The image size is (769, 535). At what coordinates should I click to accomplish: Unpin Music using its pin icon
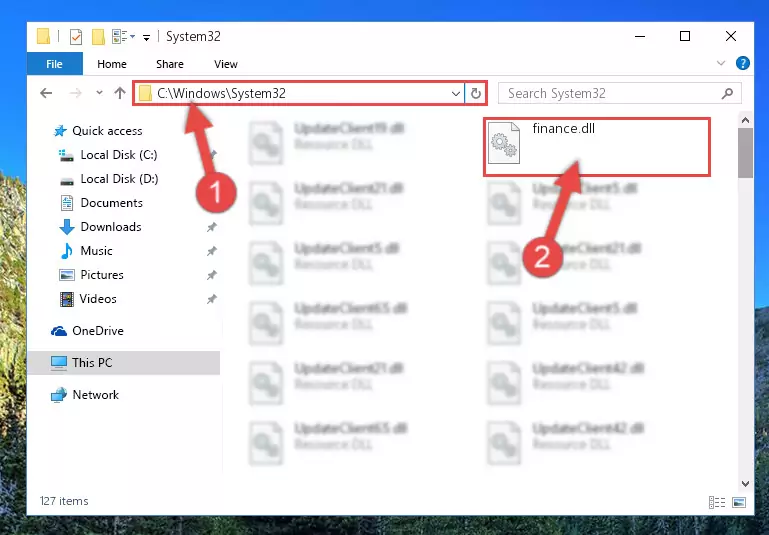[211, 251]
